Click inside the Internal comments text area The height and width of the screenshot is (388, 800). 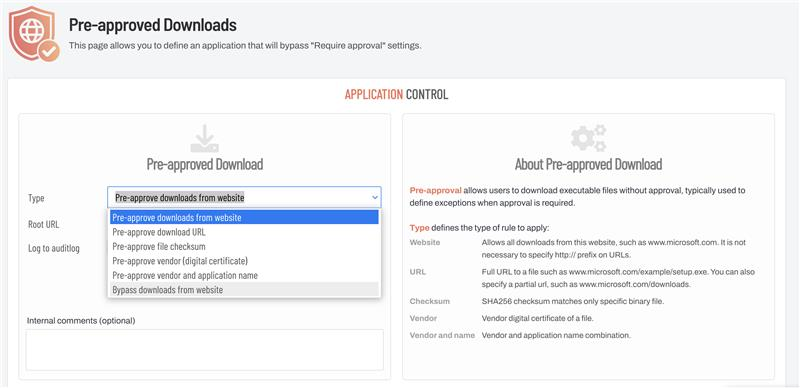tap(205, 350)
